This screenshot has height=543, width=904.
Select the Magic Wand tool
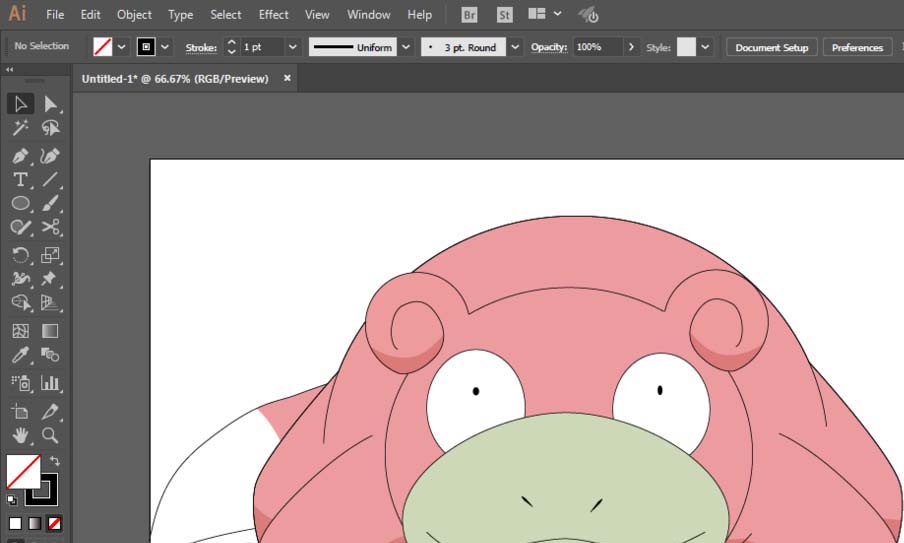point(20,129)
